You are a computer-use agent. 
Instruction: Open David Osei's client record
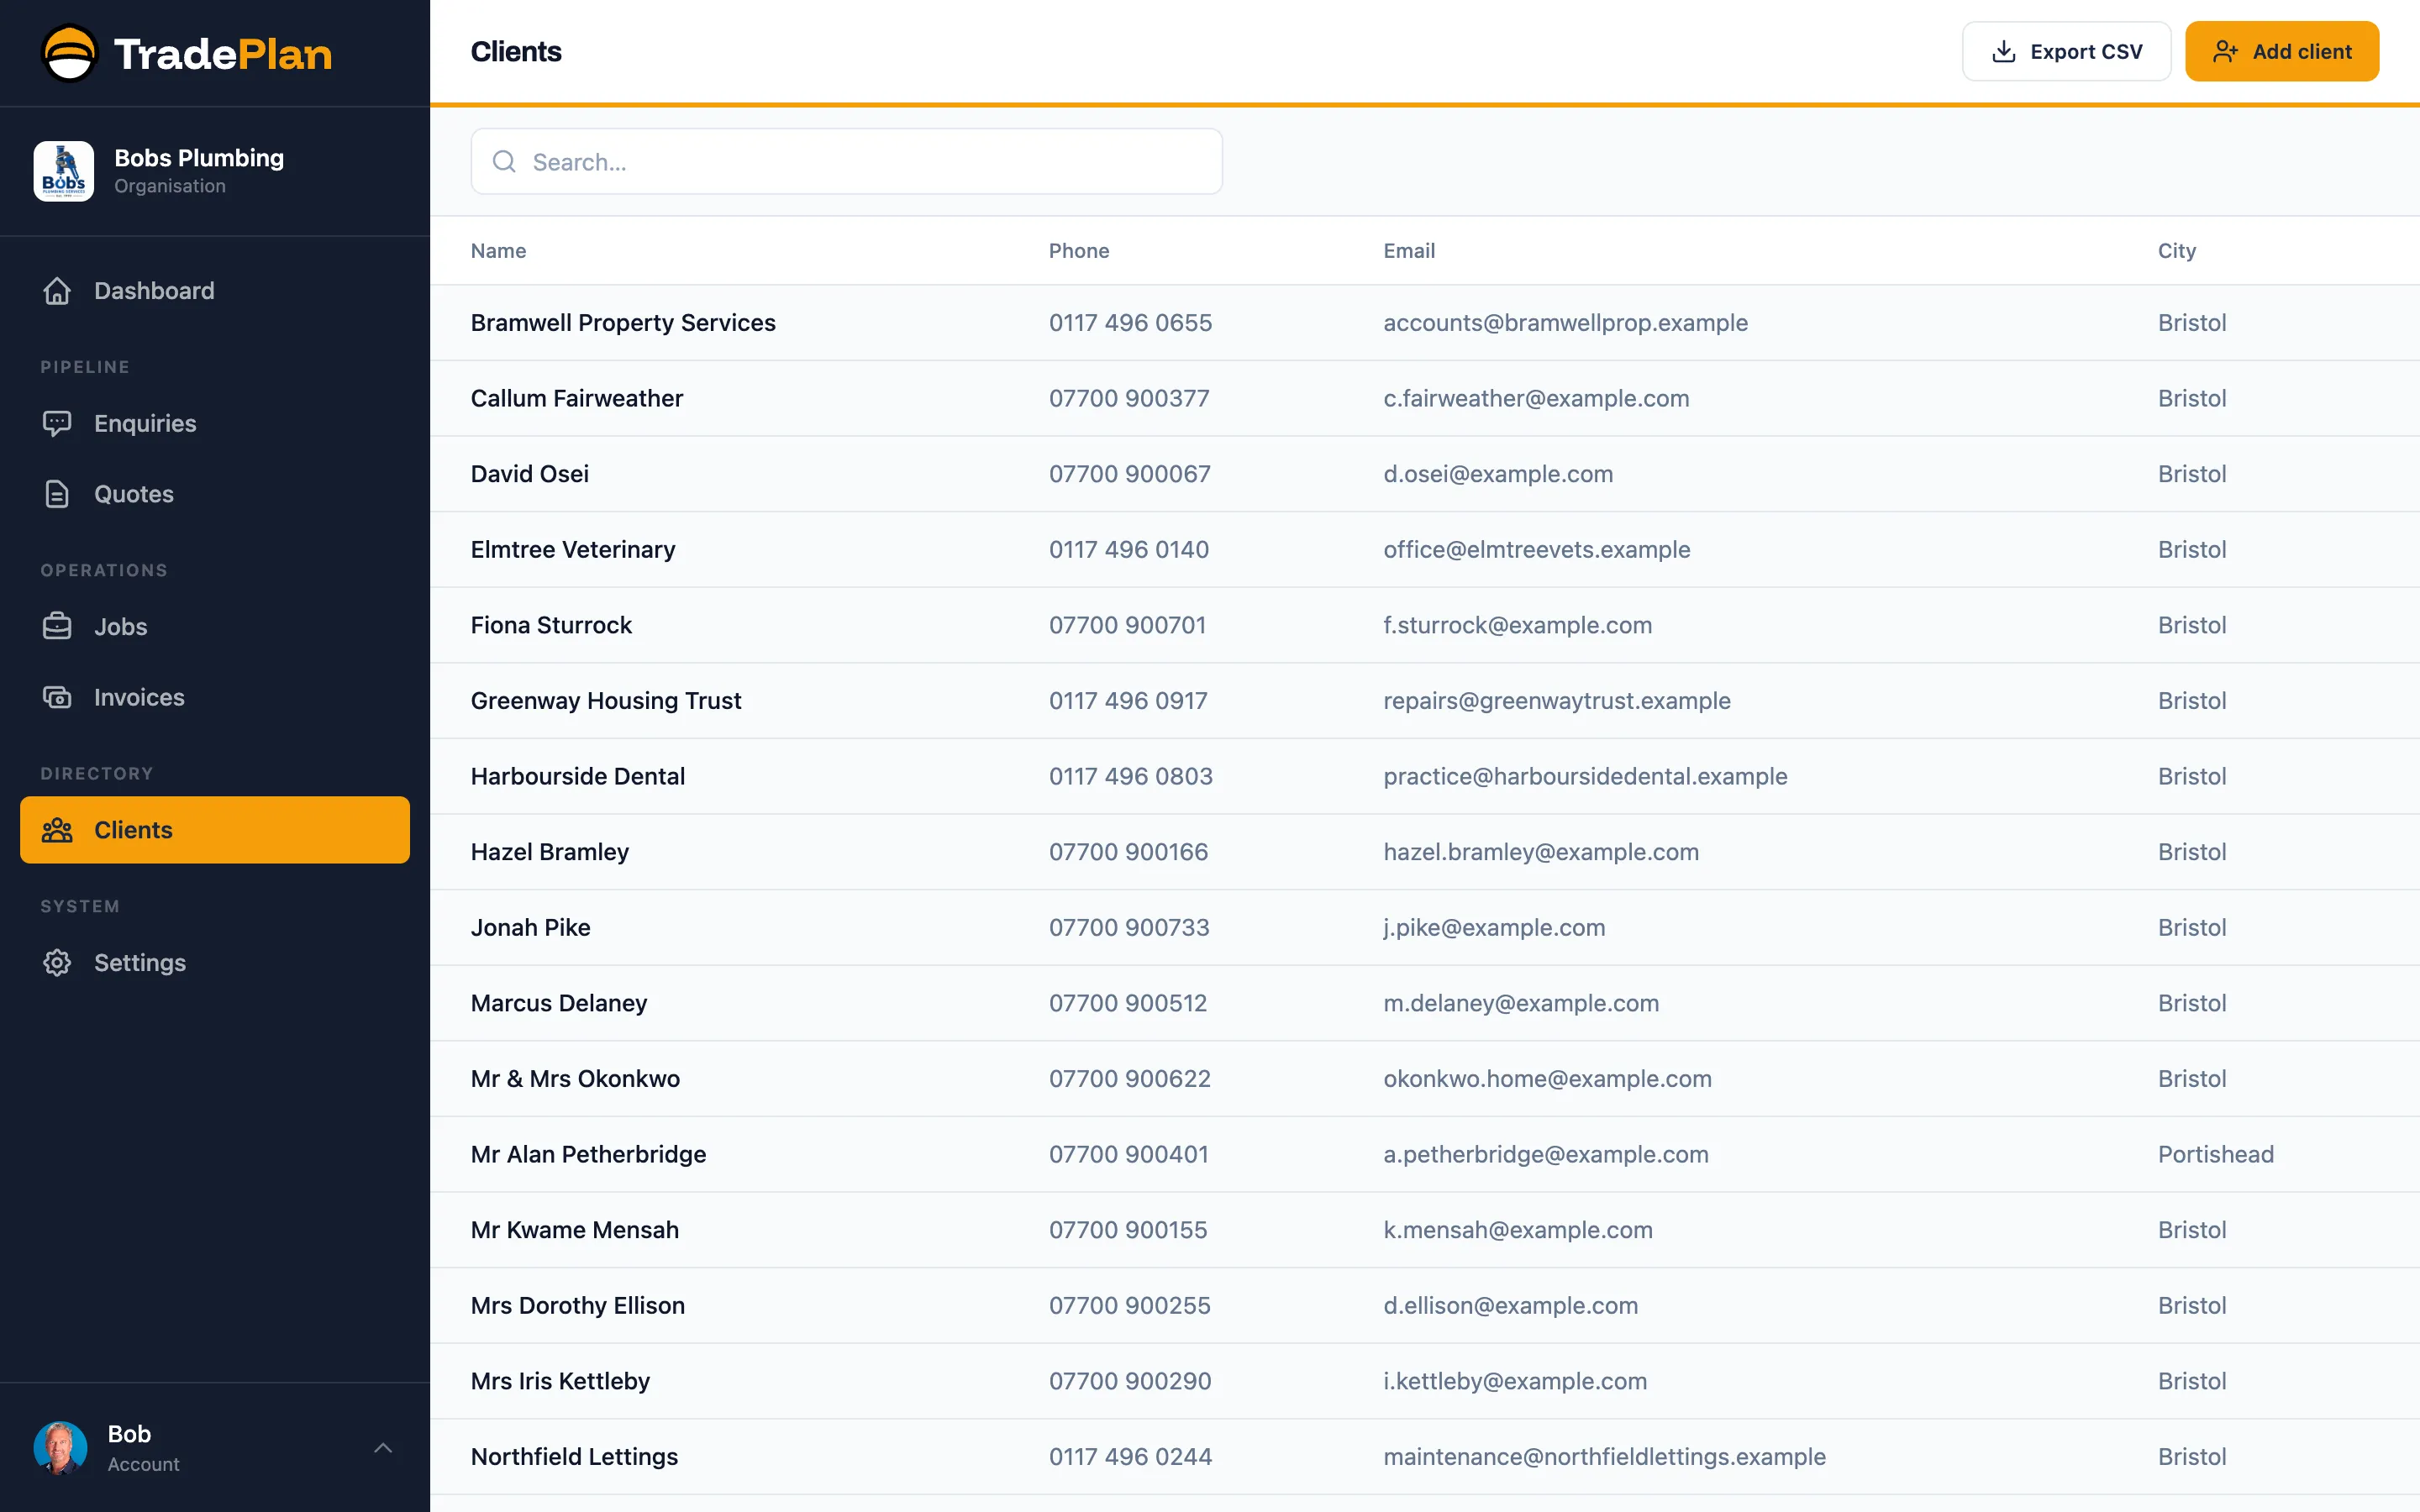pyautogui.click(x=1425, y=474)
